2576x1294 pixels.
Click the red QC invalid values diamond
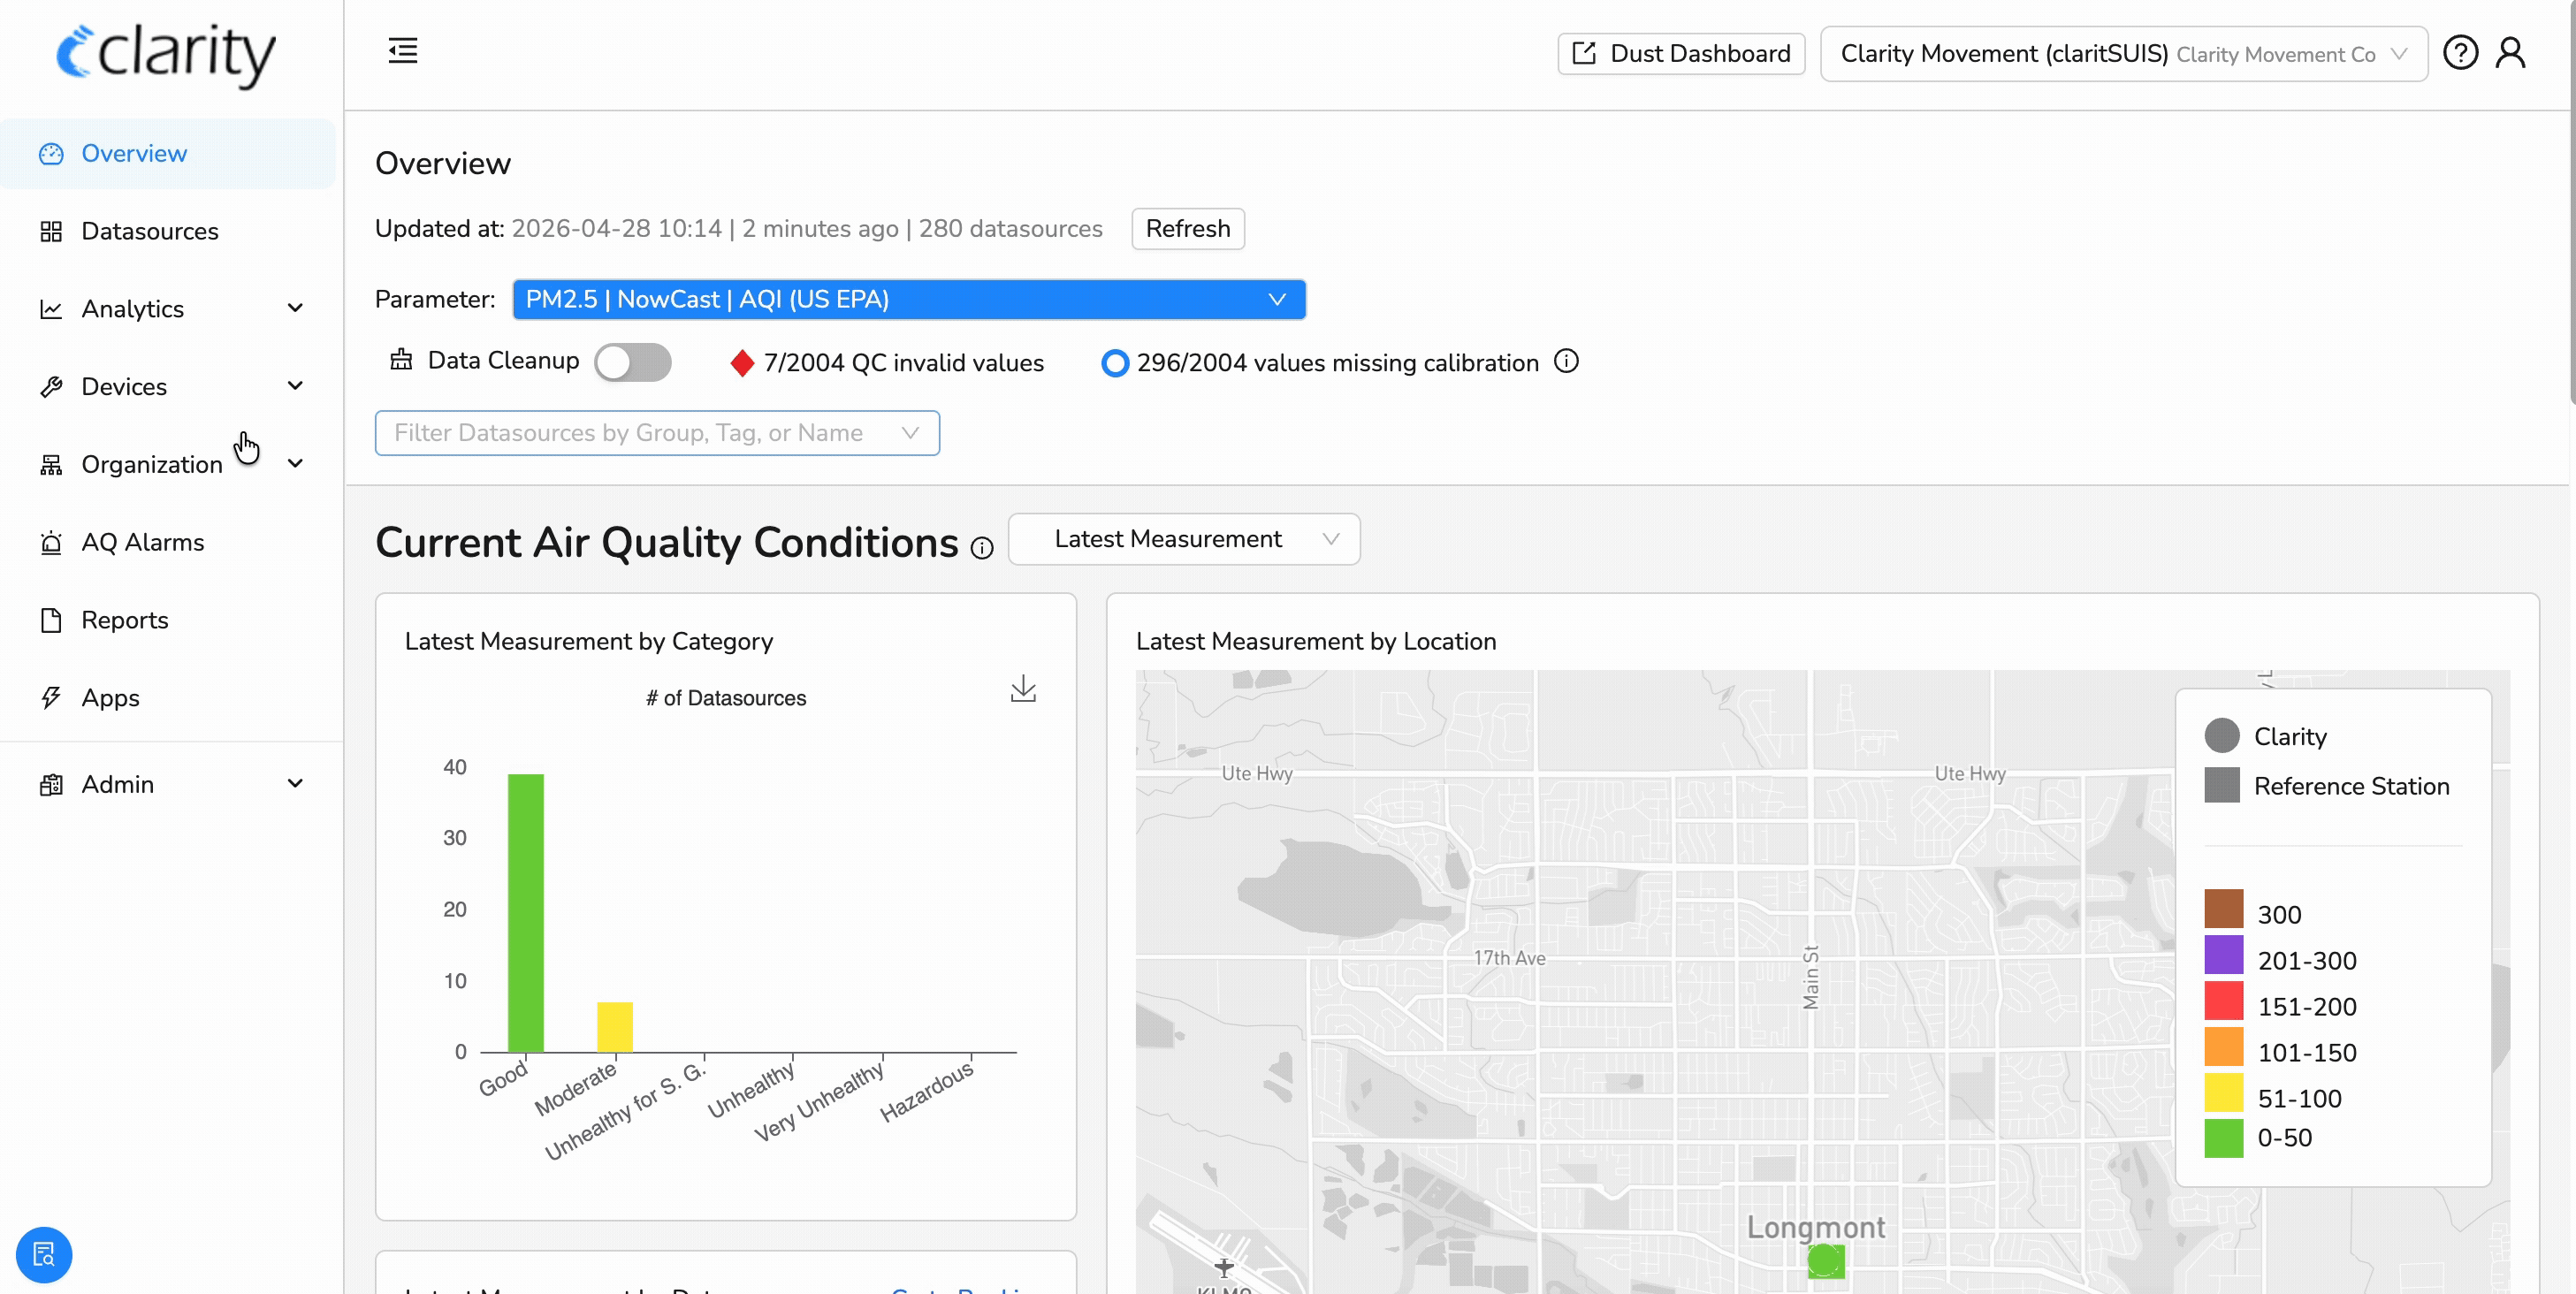[742, 363]
